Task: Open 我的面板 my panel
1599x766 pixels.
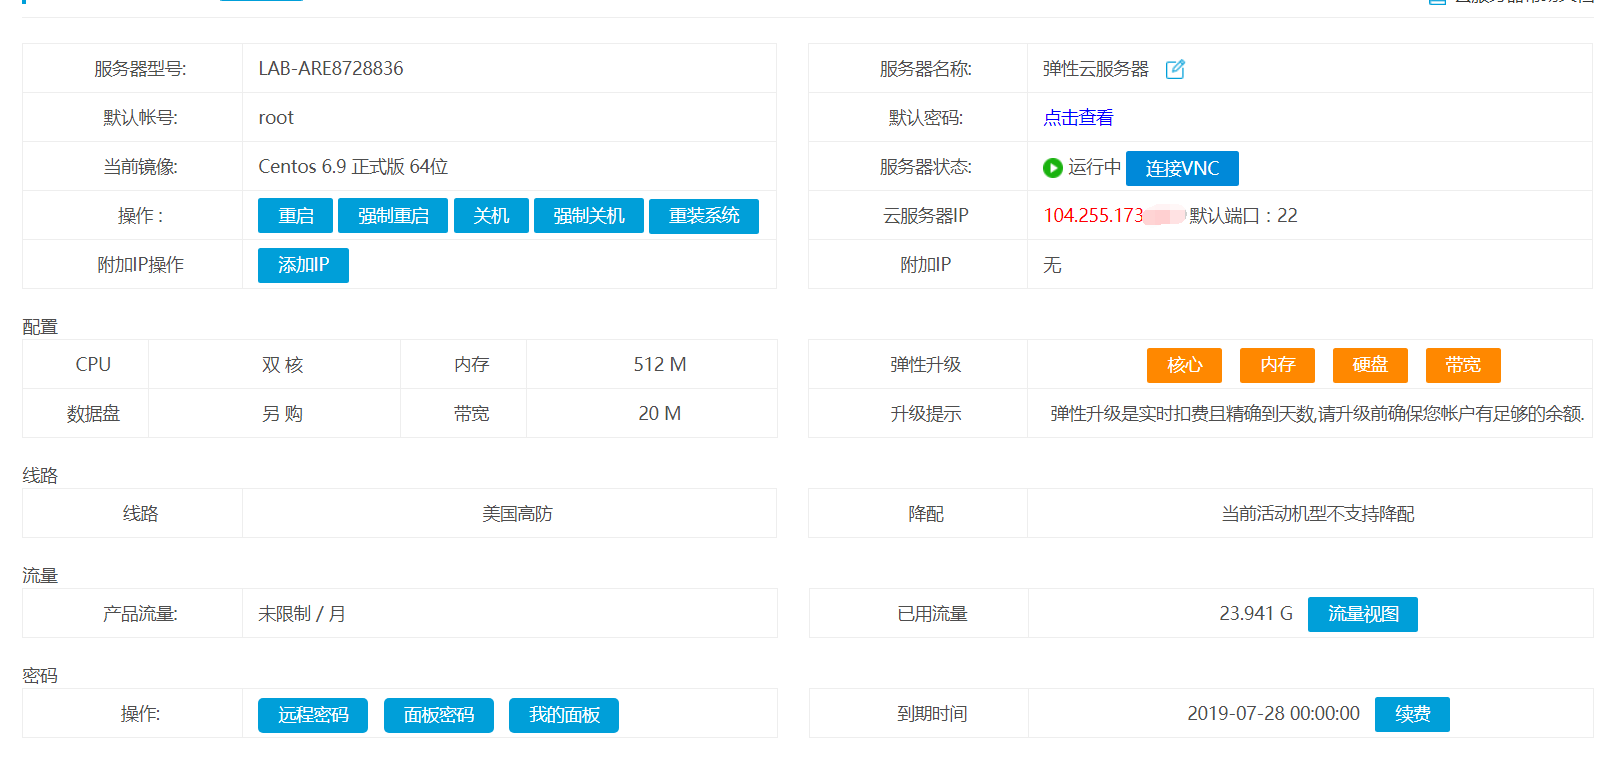Action: tap(563, 715)
